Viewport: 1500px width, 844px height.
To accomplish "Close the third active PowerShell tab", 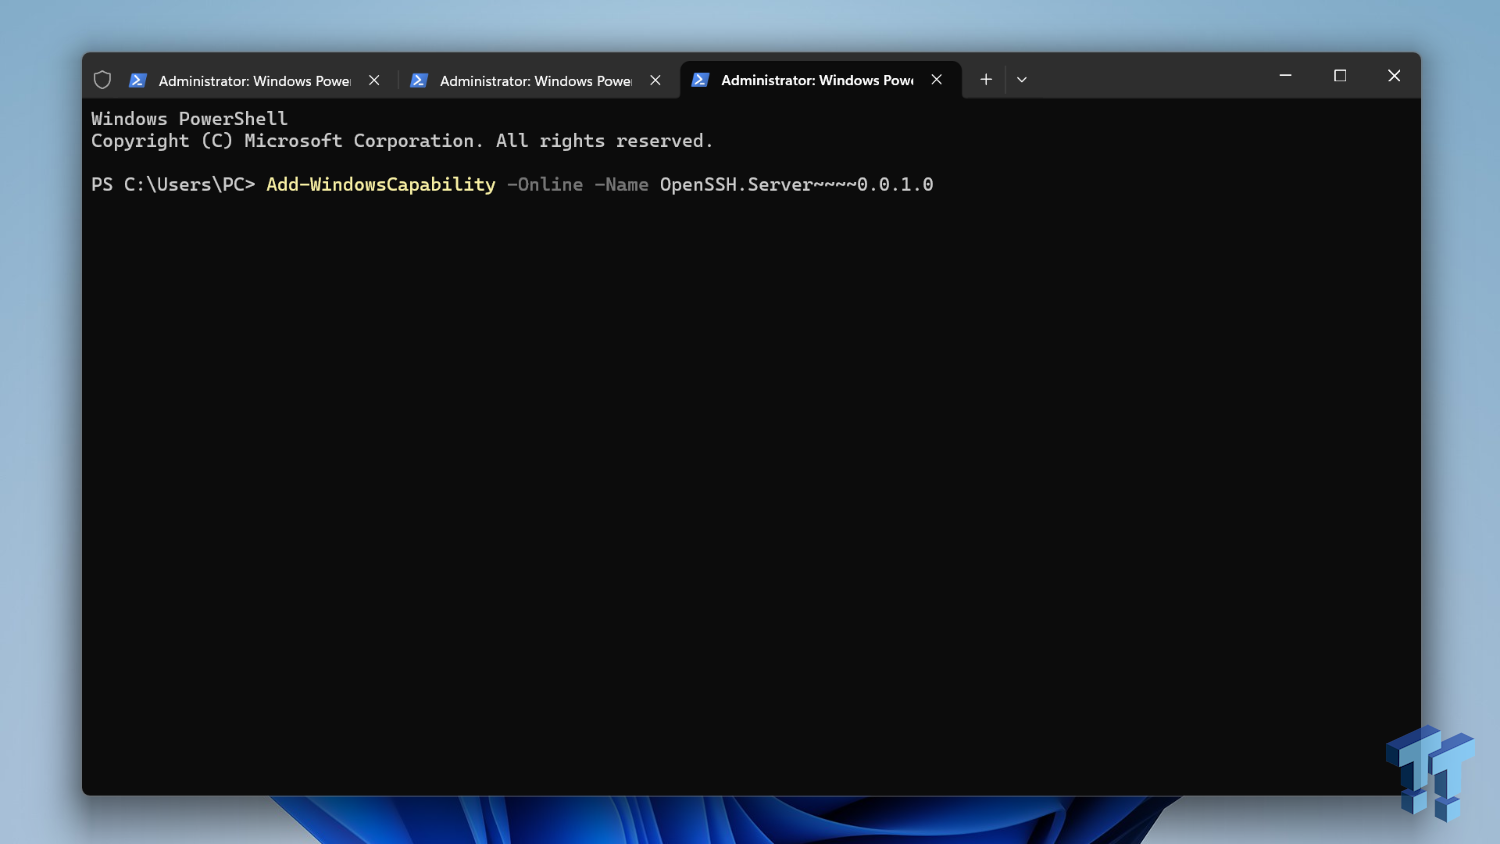I will tap(936, 80).
